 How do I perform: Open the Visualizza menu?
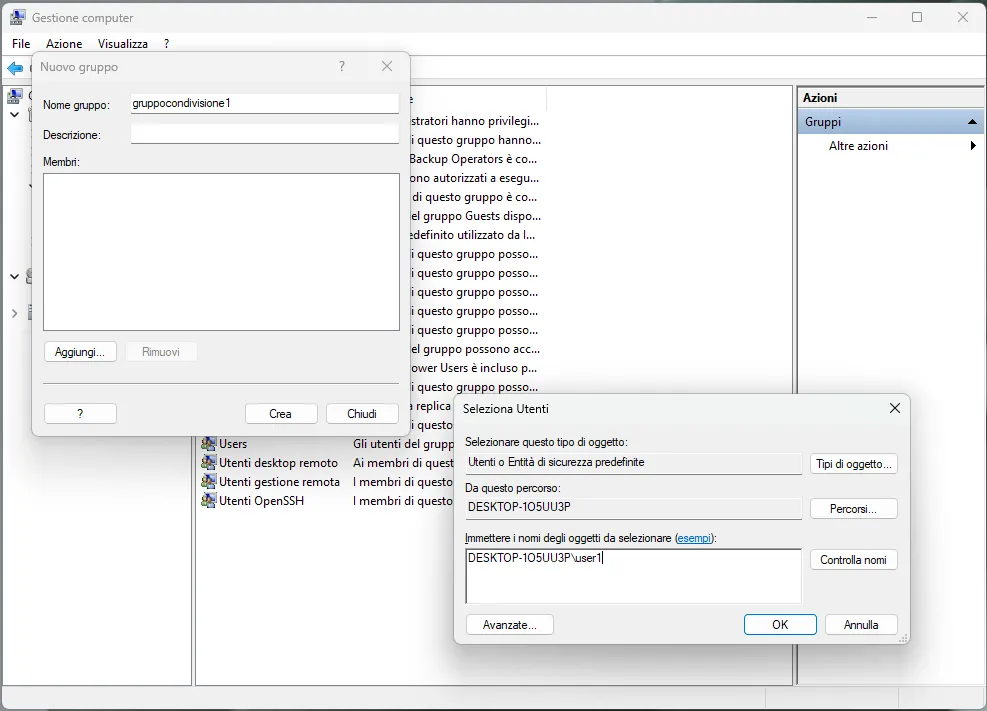[122, 43]
